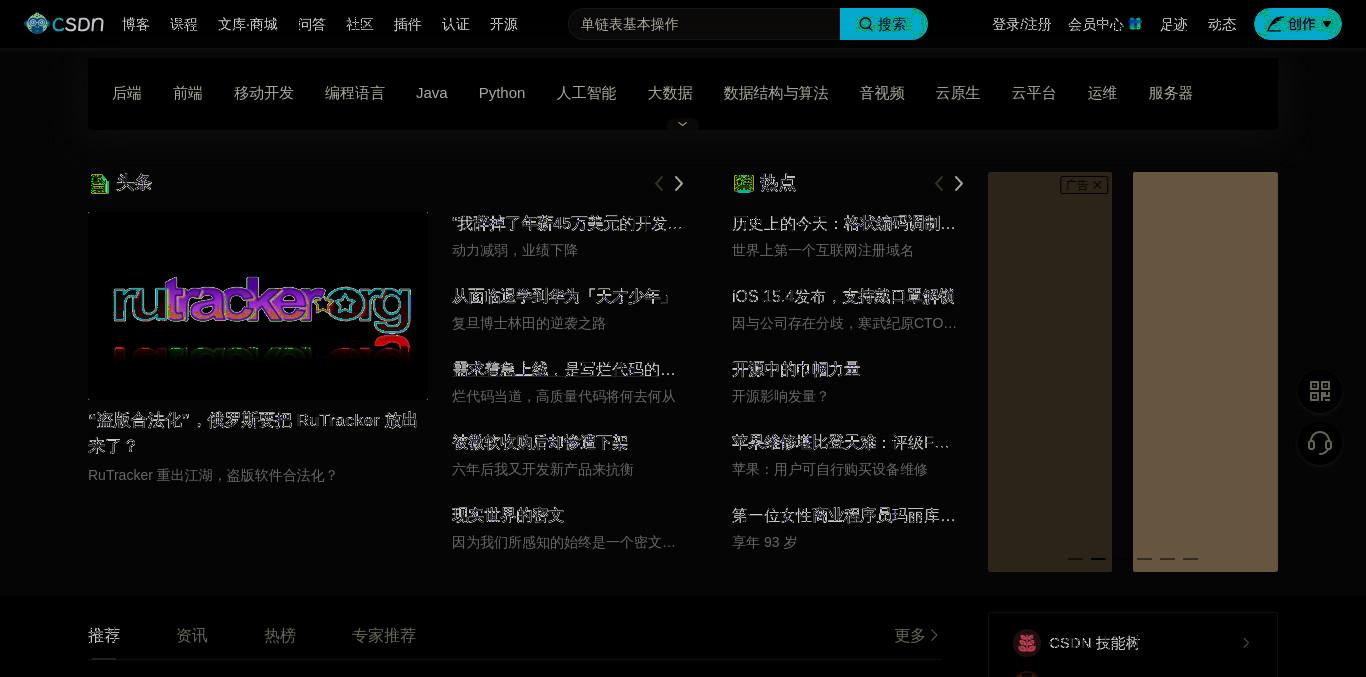The height and width of the screenshot is (677, 1366).
Task: Select the 移动开发 category
Action: click(x=264, y=93)
